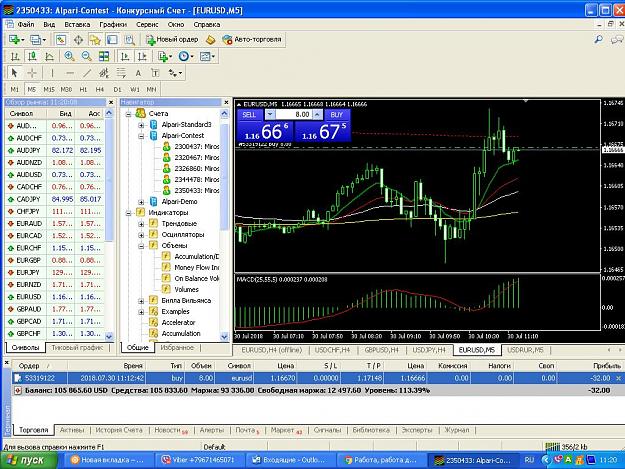
Task: Open the Вставка menu
Action: coord(77,24)
